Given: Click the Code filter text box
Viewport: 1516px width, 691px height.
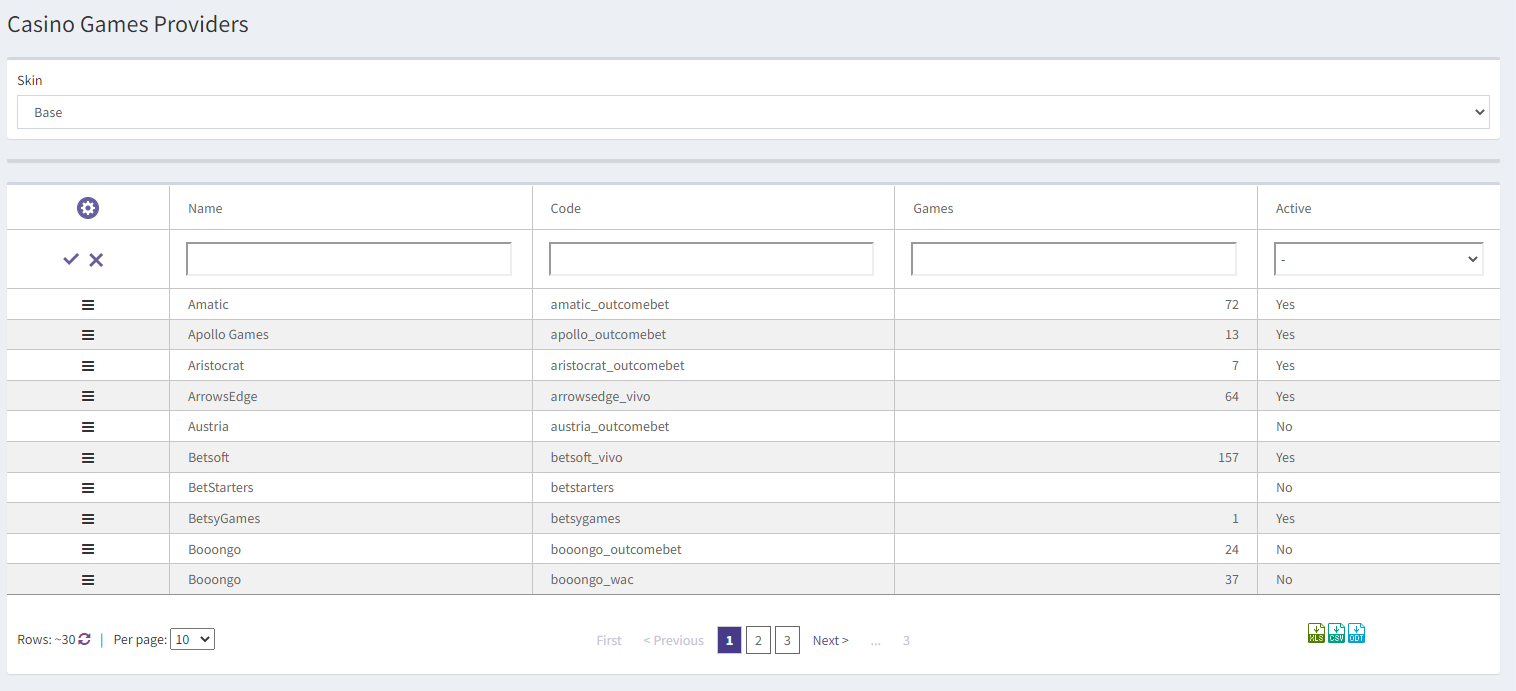Looking at the screenshot, I should click(x=711, y=259).
